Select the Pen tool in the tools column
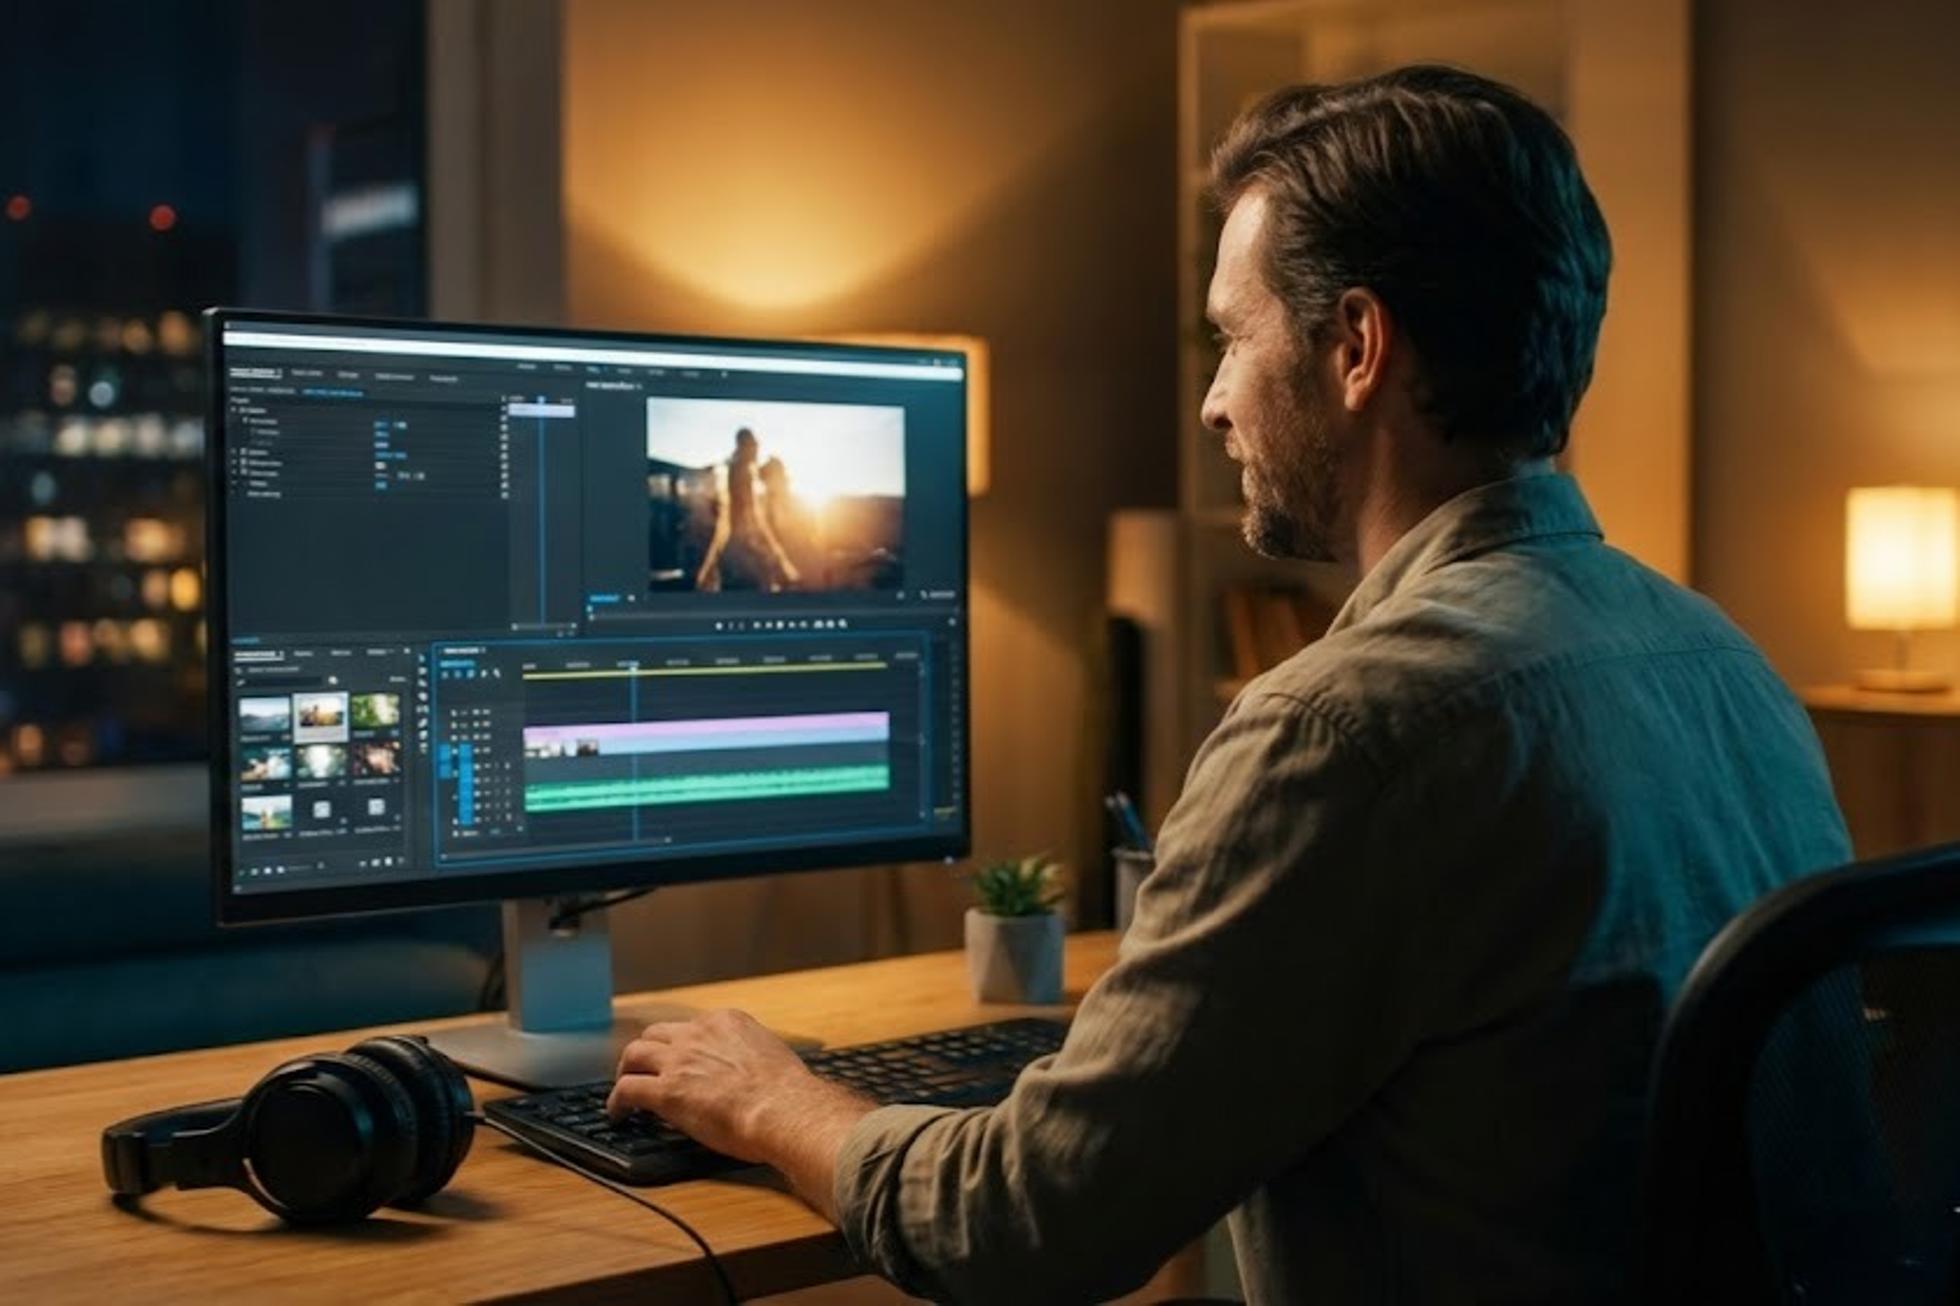The width and height of the screenshot is (1960, 1306). [x=423, y=723]
